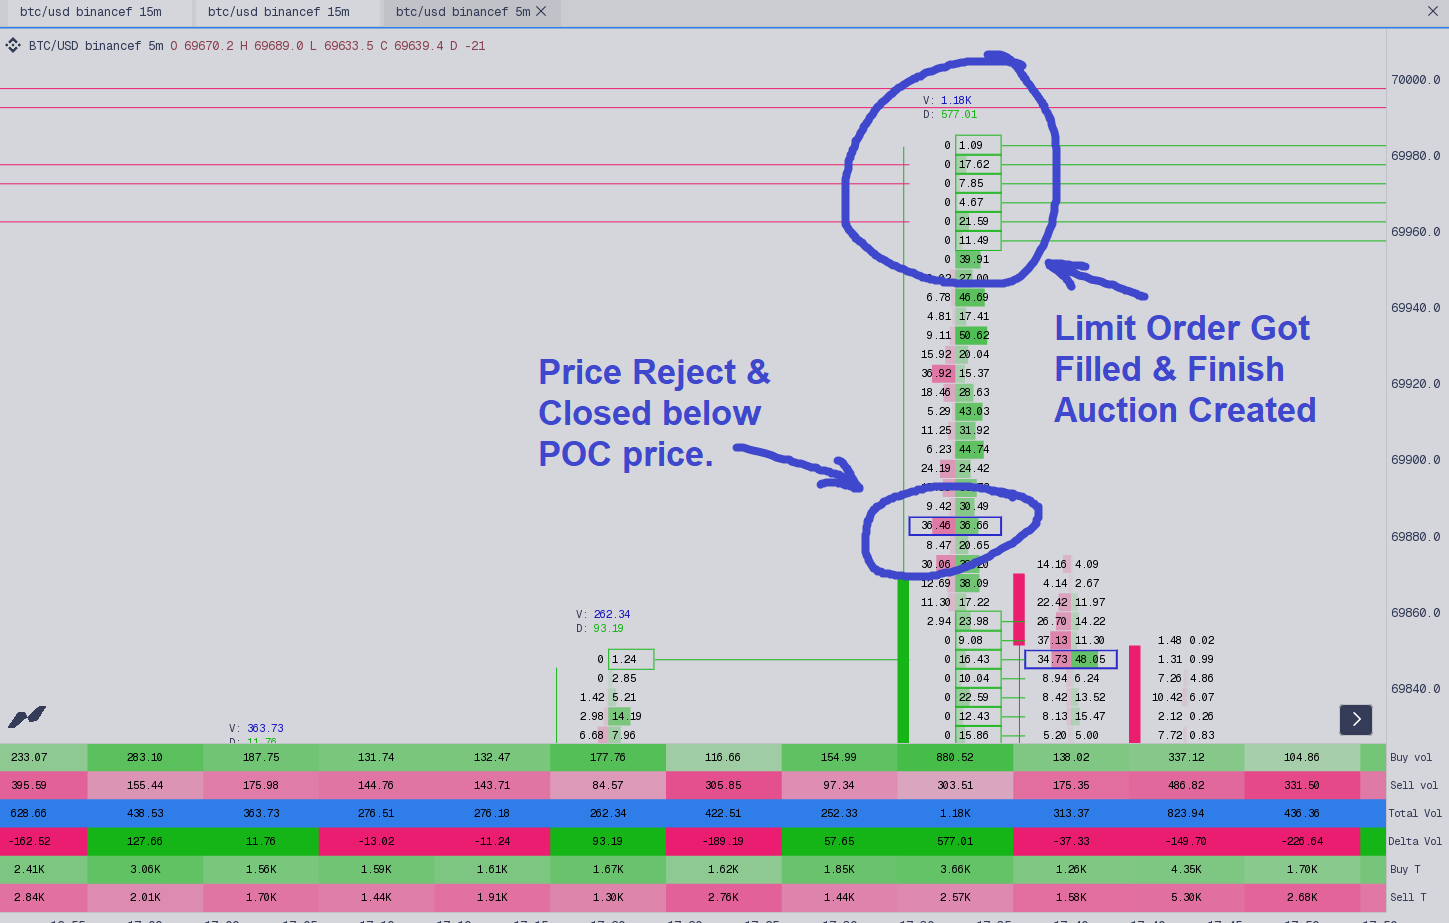Click the 1.18K cell in Total Vol row
The image size is (1449, 923).
[x=955, y=813]
